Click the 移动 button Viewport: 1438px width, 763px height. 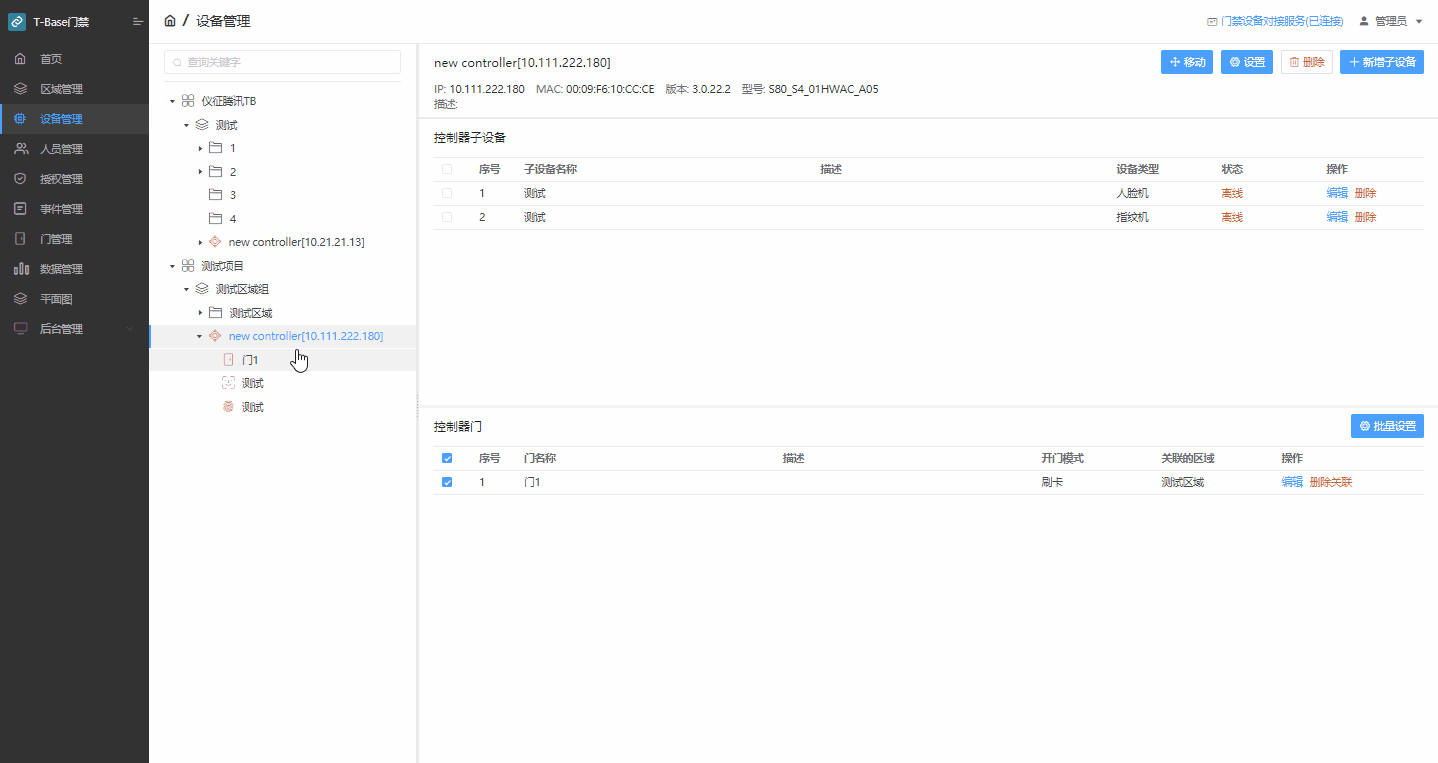point(1187,62)
